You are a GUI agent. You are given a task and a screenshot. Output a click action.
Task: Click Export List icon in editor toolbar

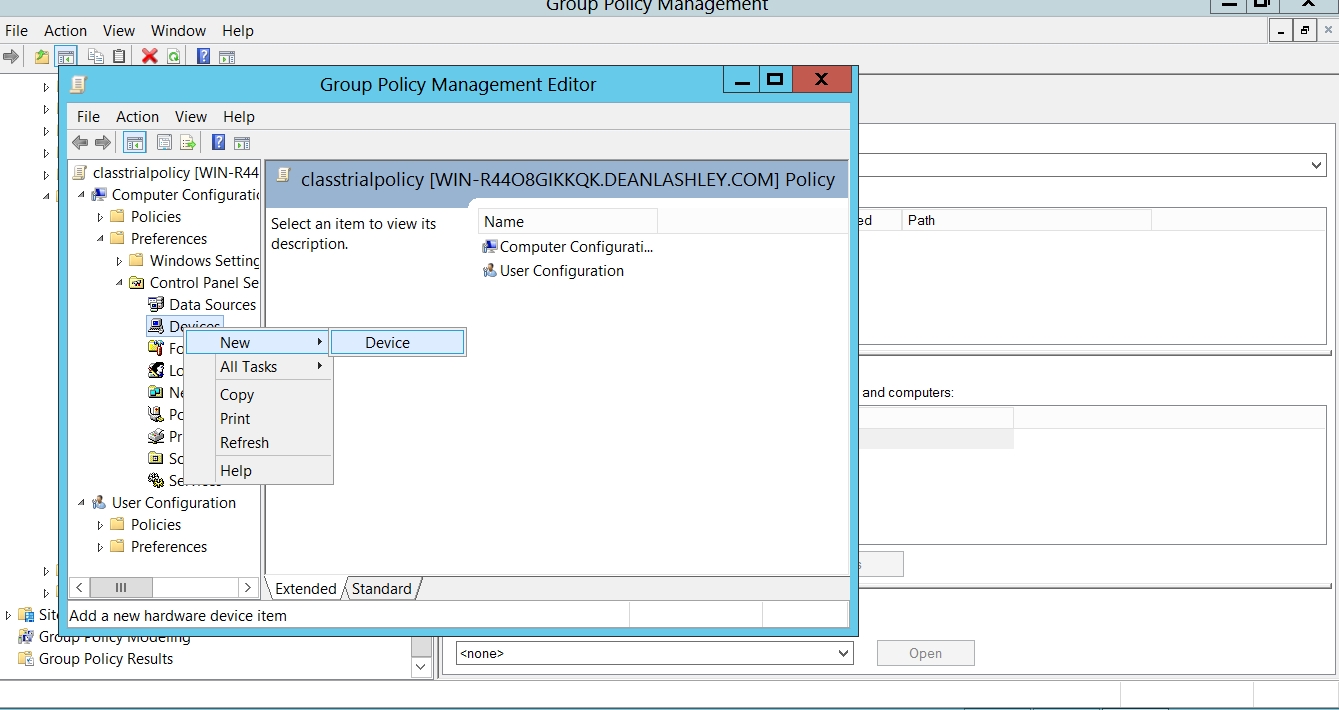[187, 143]
